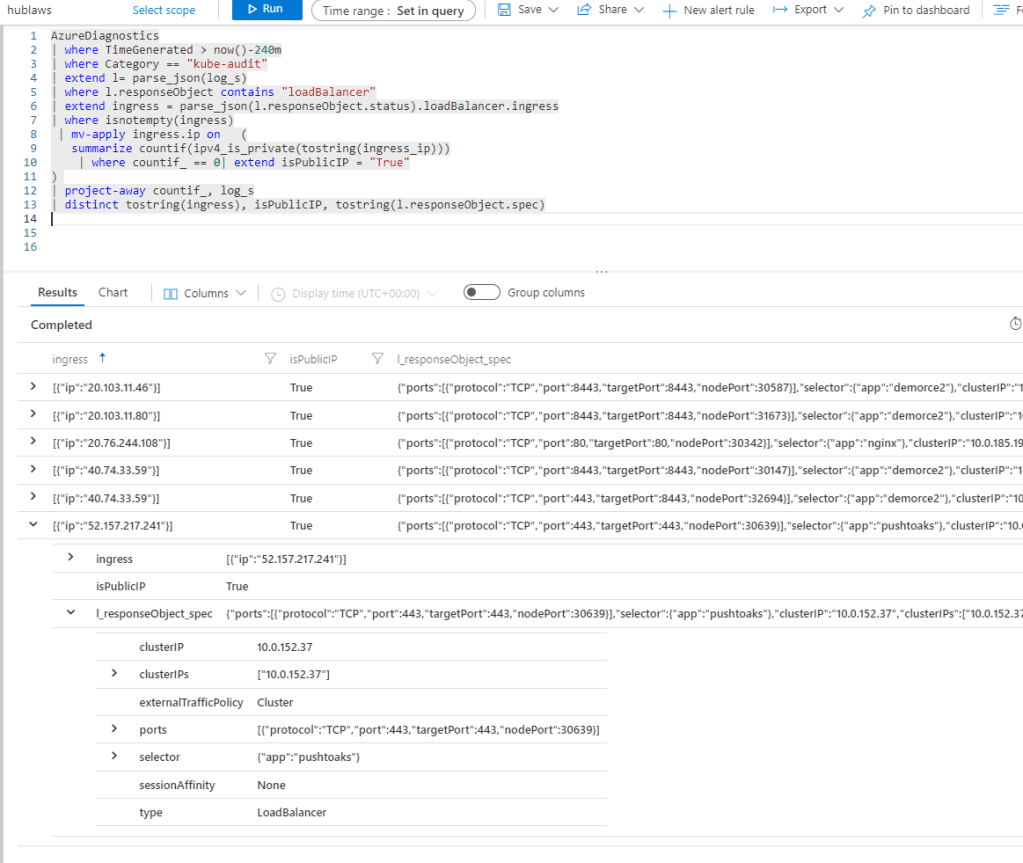1023x863 pixels.
Task: Click the clock icon beside Completed status
Action: tap(1015, 324)
